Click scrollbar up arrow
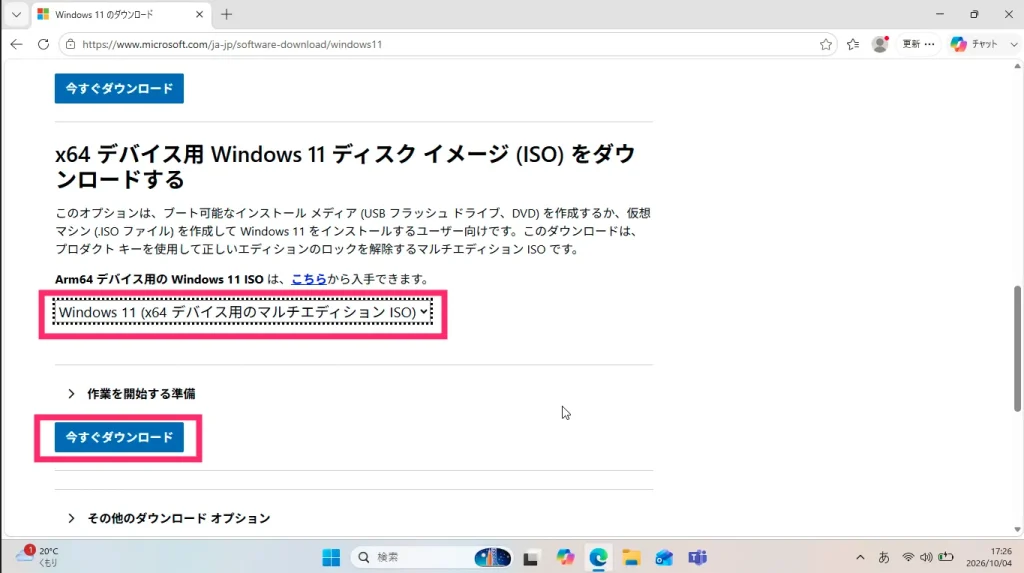The image size is (1024, 573). coord(1017,67)
